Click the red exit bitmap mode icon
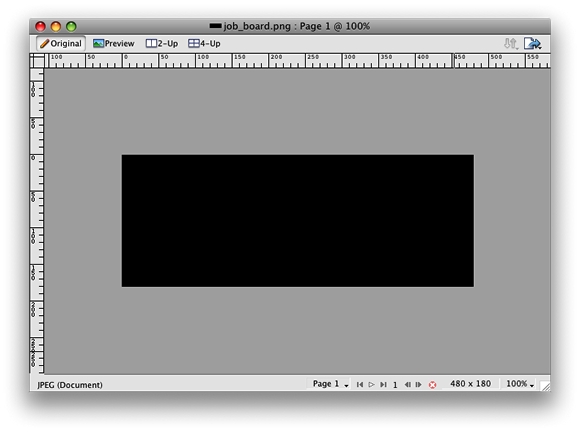580x432 pixels. point(432,385)
